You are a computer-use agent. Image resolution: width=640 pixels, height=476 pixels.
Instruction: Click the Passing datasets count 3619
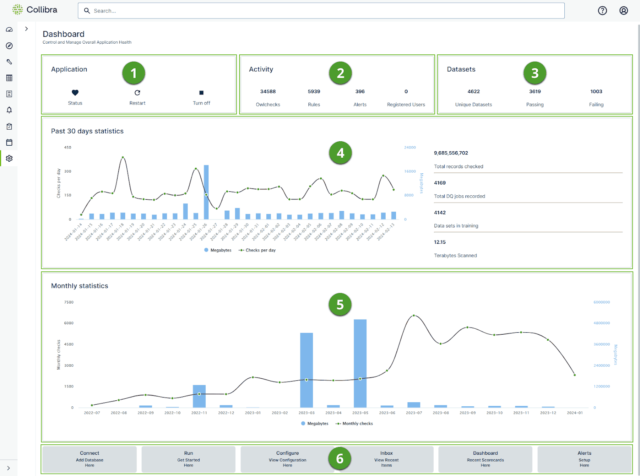535,91
